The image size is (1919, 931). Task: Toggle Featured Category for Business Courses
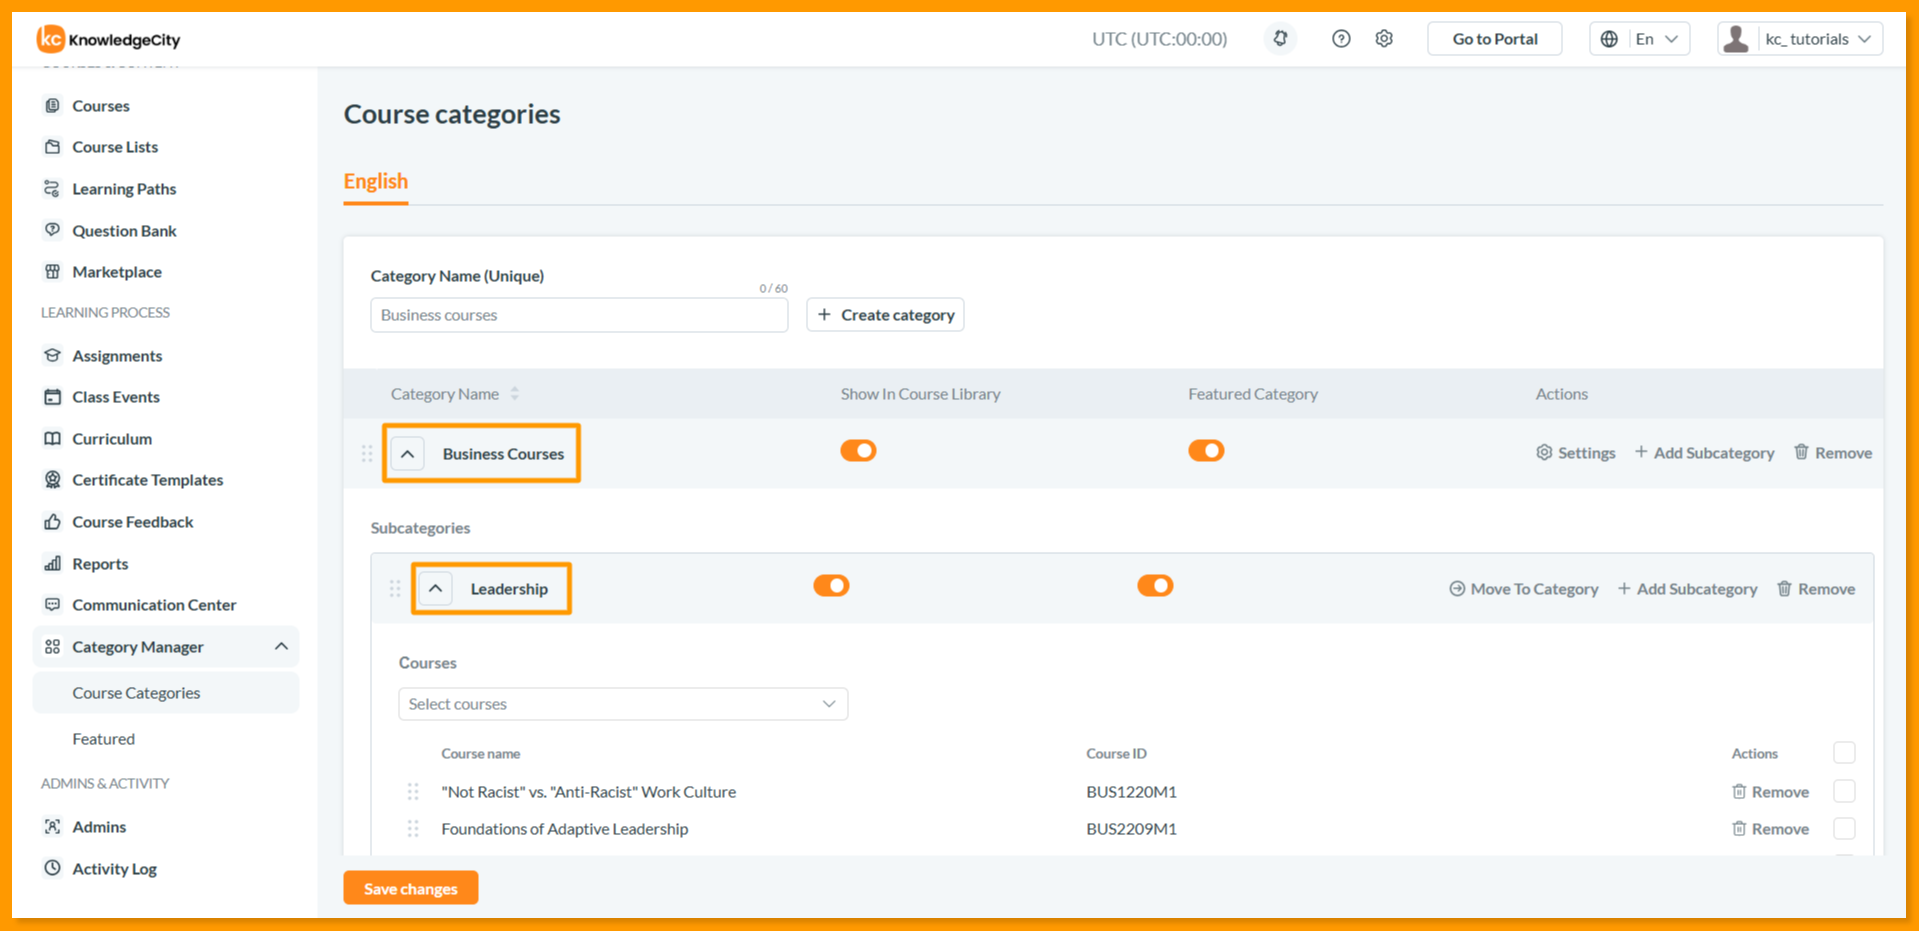pos(1206,451)
